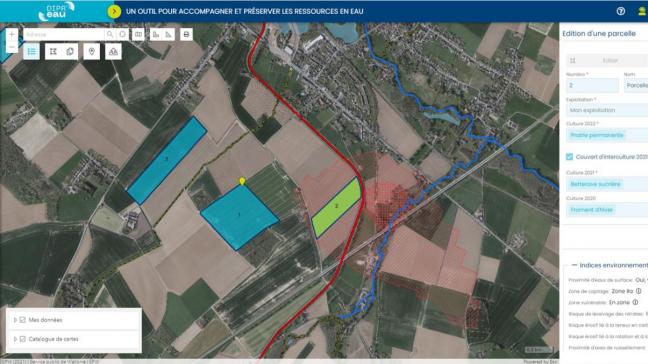This screenshot has height=364, width=648.
Task: Click the yellow arrow button in header
Action: (114, 11)
